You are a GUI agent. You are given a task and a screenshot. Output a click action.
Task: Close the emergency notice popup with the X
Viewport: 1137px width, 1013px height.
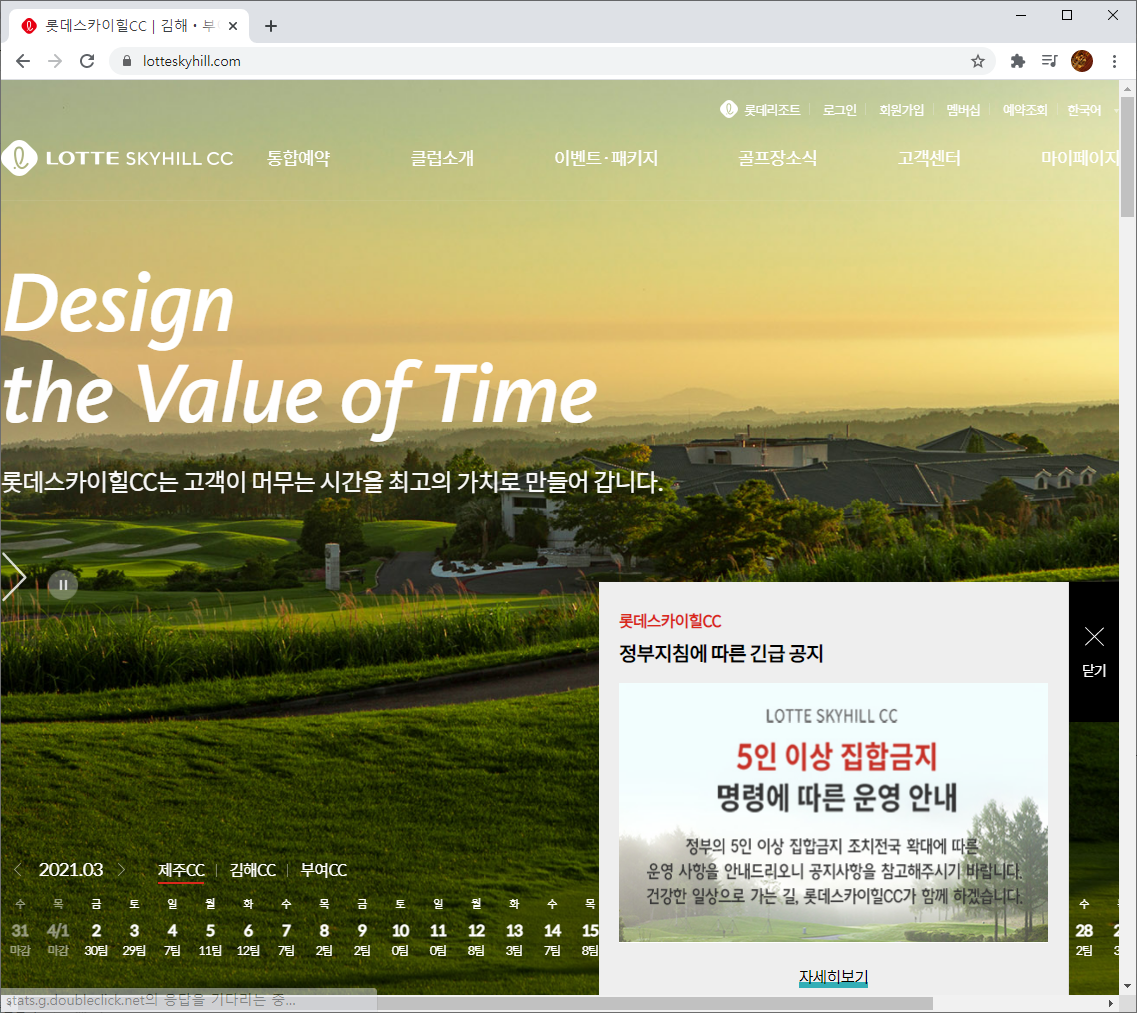[1094, 637]
